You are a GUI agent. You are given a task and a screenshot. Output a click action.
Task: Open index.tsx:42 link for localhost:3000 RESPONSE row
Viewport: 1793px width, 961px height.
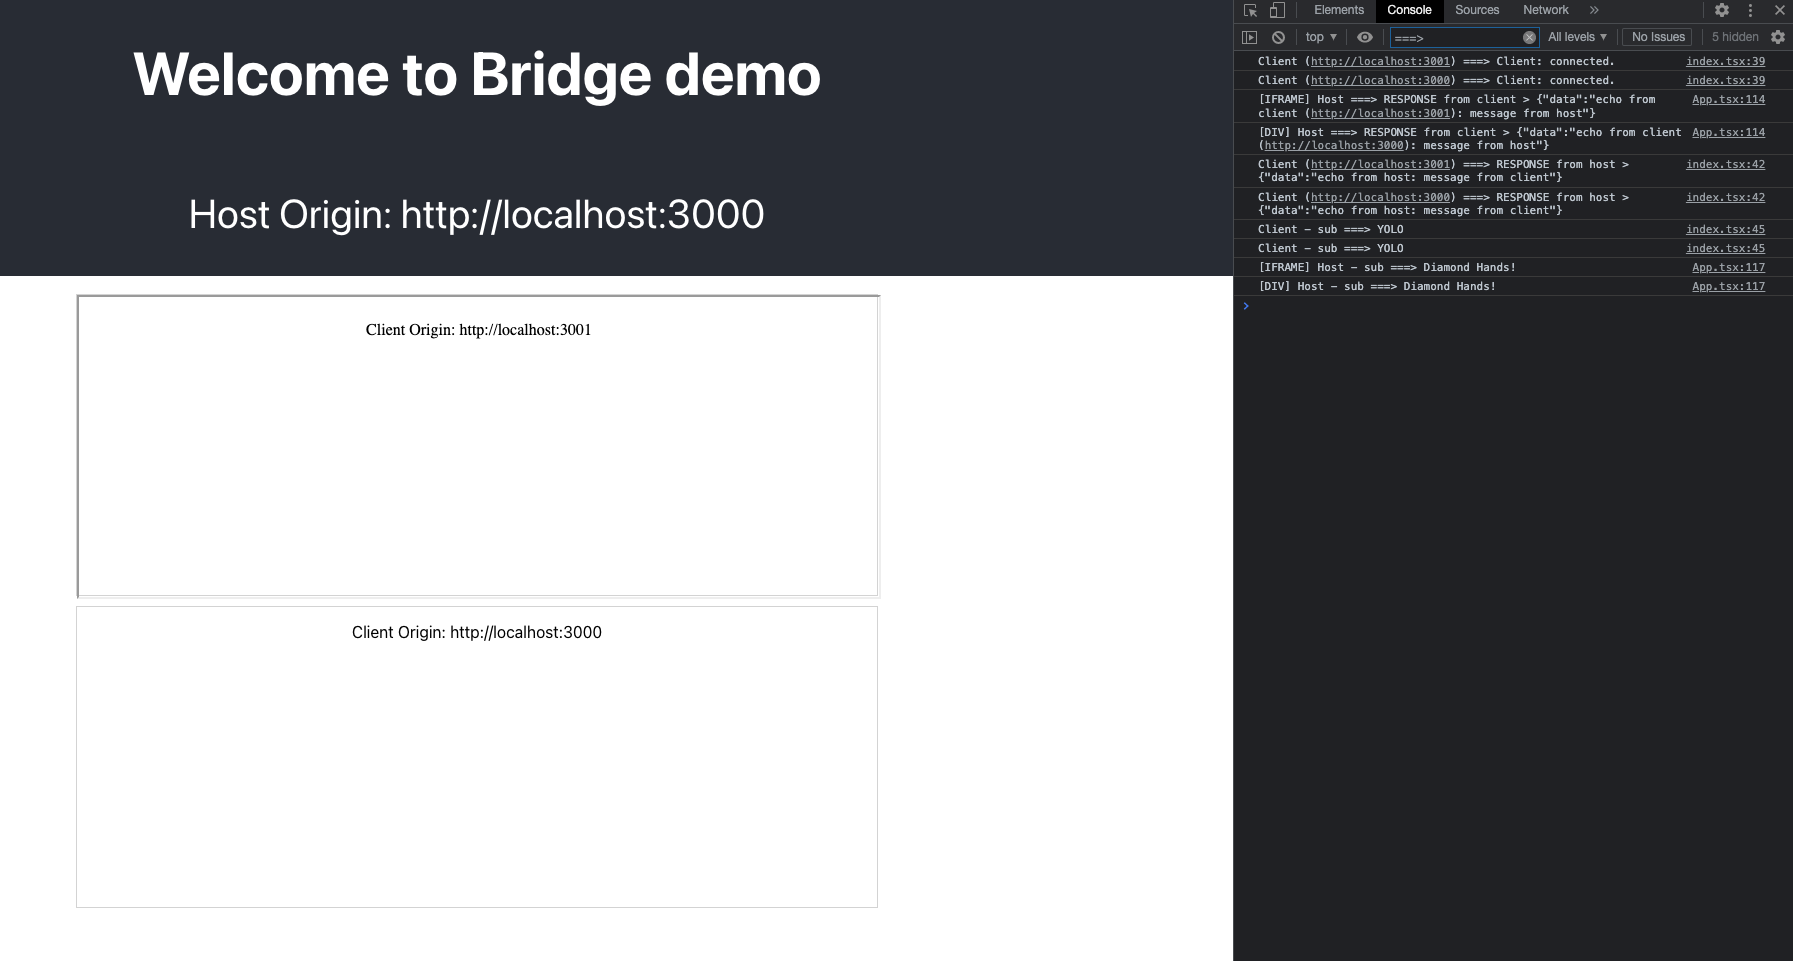1725,197
